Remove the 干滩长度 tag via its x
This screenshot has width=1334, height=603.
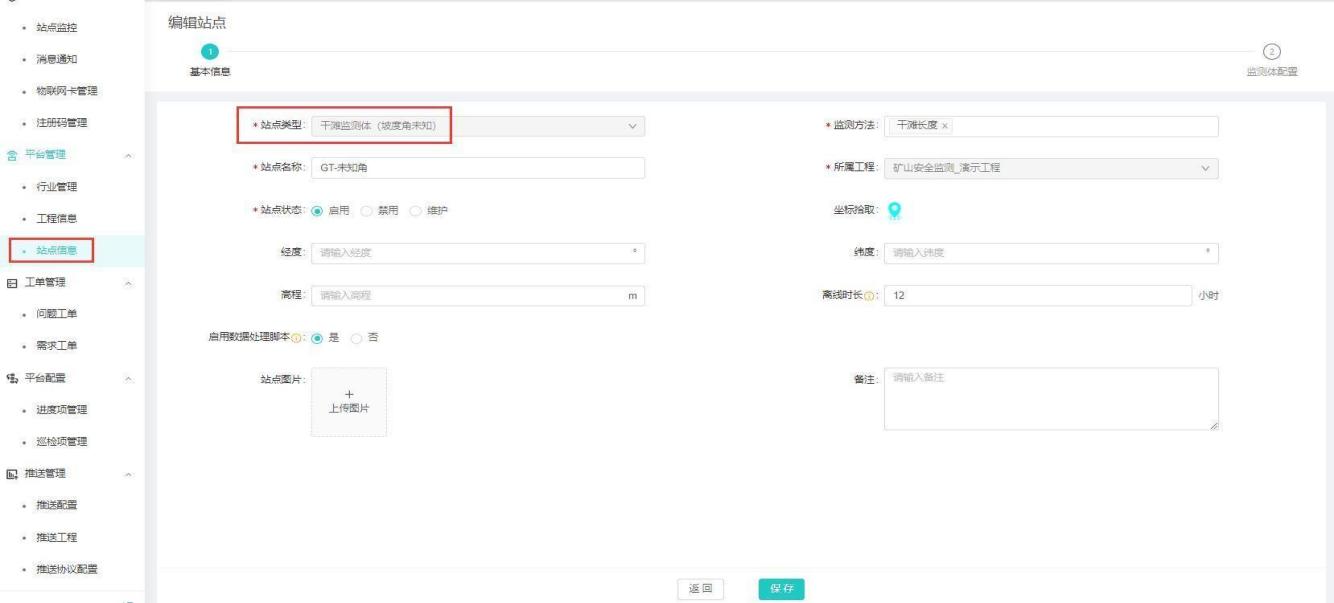point(945,126)
